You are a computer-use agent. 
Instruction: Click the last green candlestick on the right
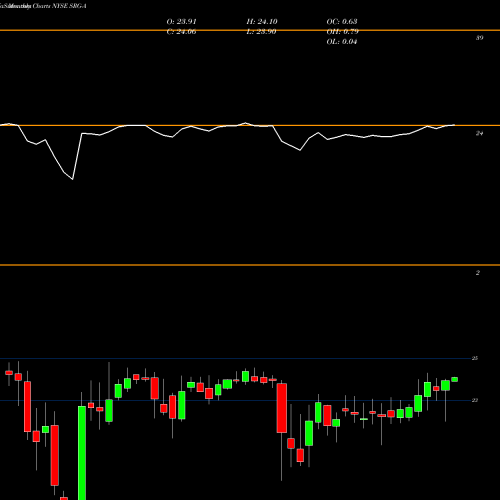pyautogui.click(x=455, y=379)
